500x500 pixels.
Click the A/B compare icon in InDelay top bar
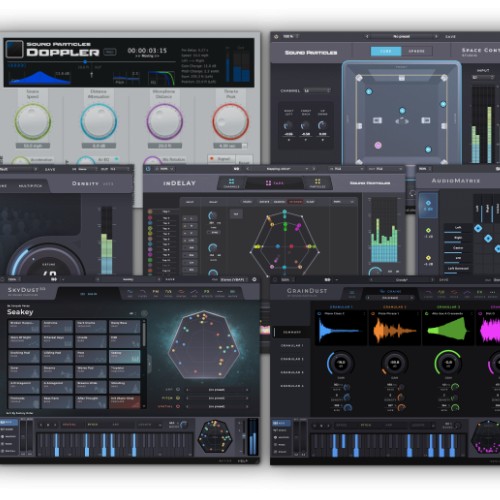click(236, 169)
